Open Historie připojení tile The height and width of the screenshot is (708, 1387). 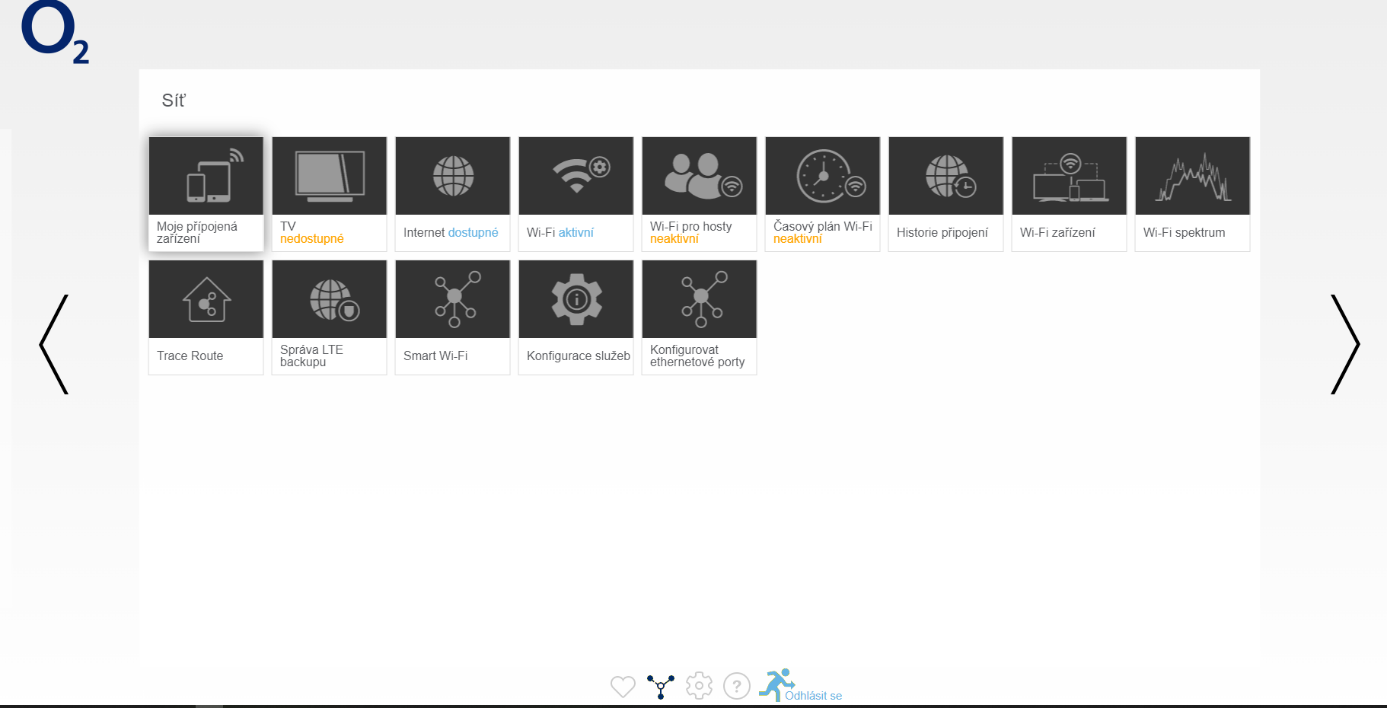(x=945, y=193)
